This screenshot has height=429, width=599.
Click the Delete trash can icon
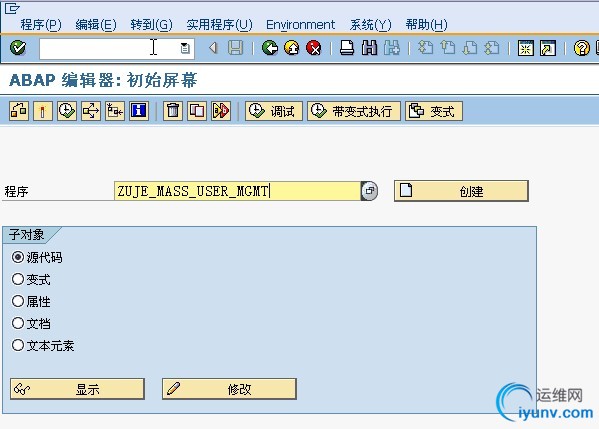click(173, 111)
